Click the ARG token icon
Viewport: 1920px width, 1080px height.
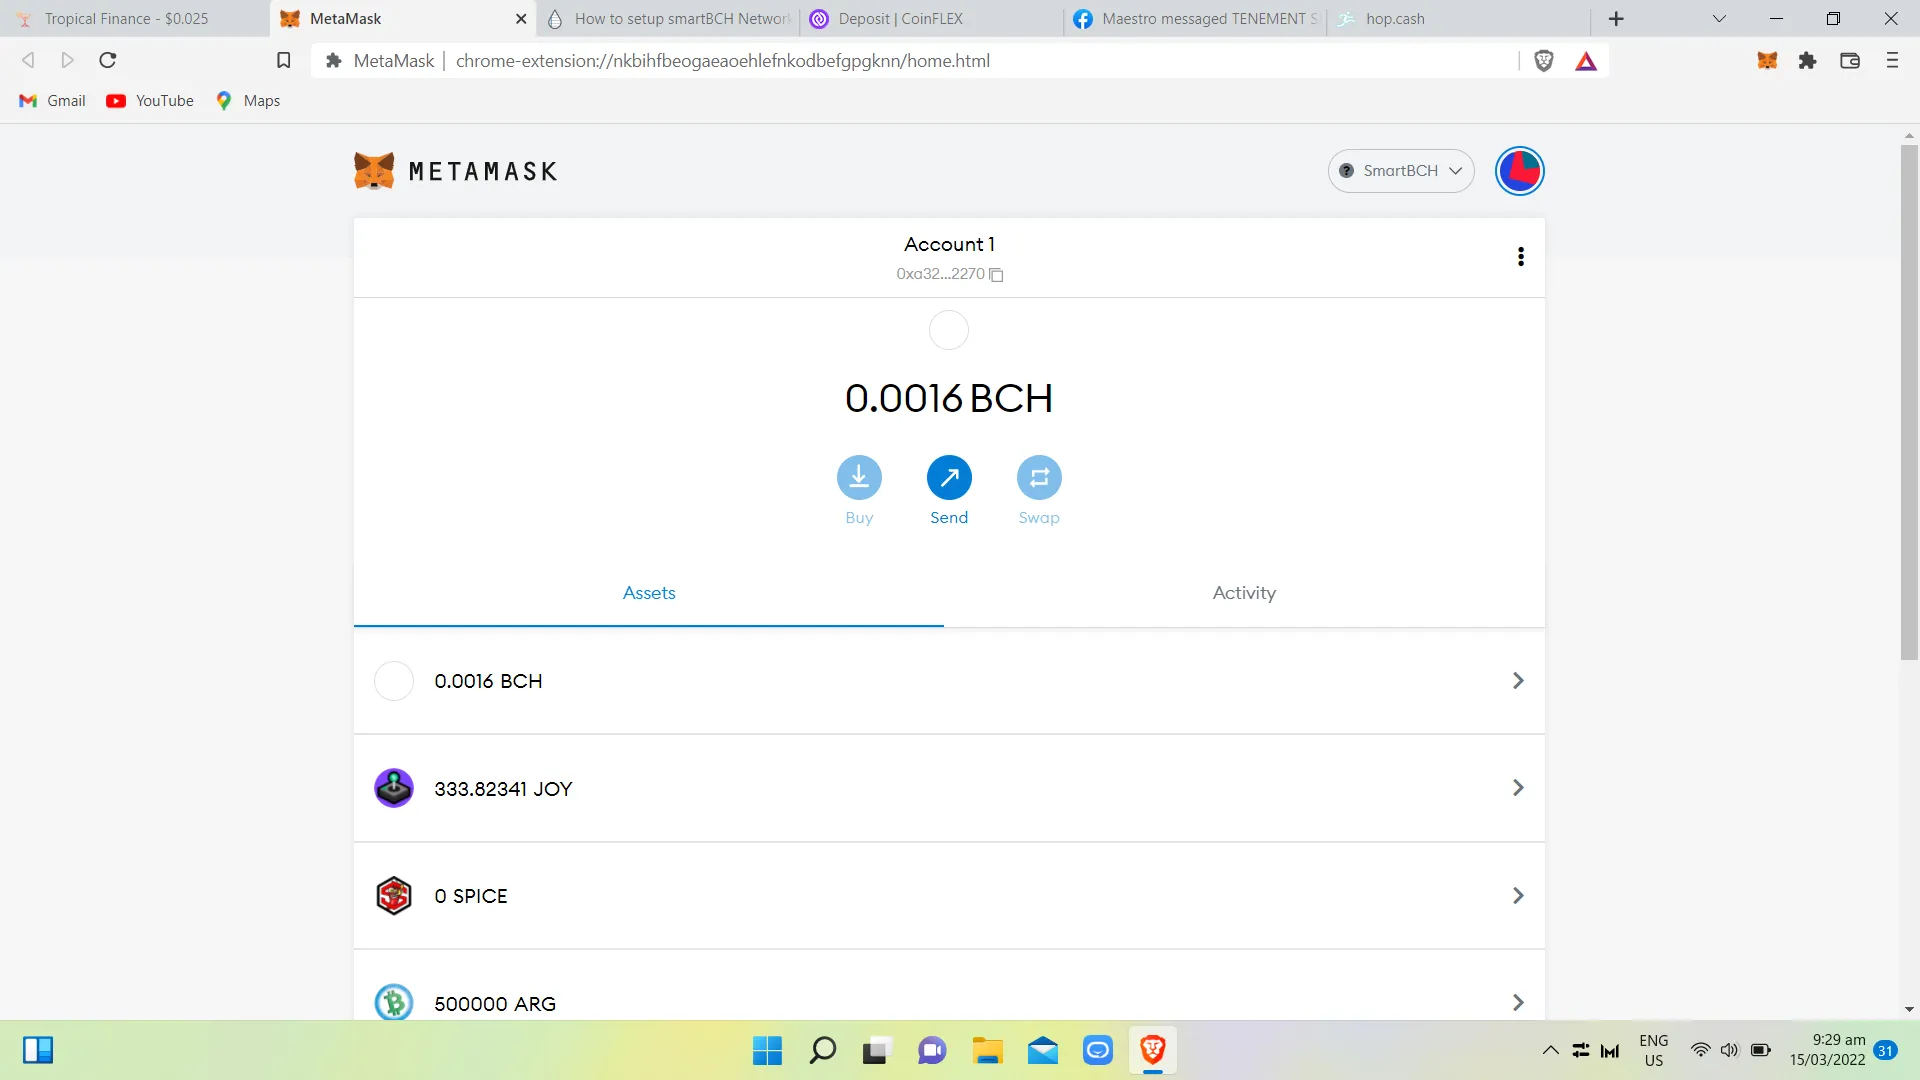coord(394,1003)
